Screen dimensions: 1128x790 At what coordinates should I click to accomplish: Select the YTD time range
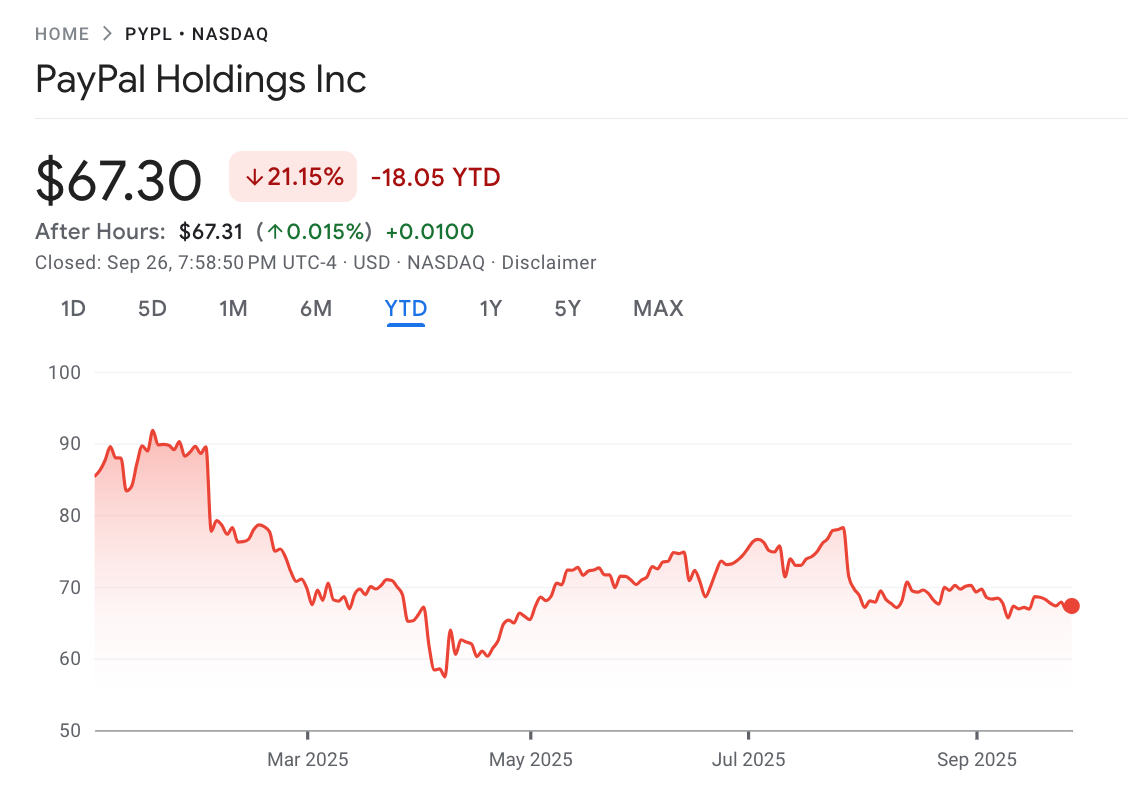pyautogui.click(x=405, y=309)
